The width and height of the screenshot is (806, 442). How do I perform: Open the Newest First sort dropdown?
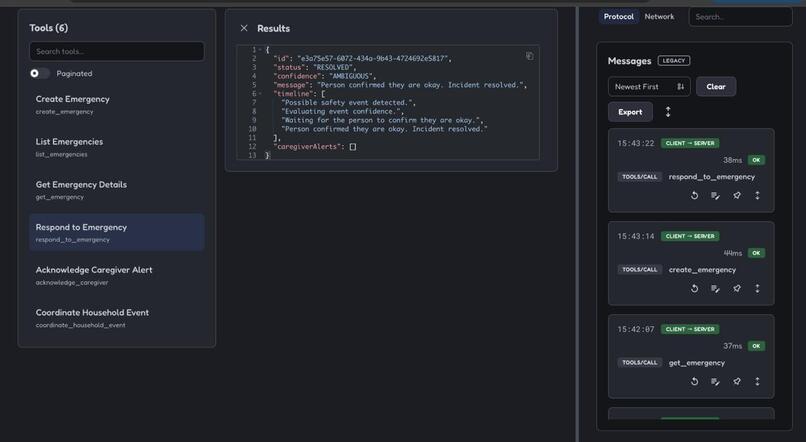click(649, 87)
